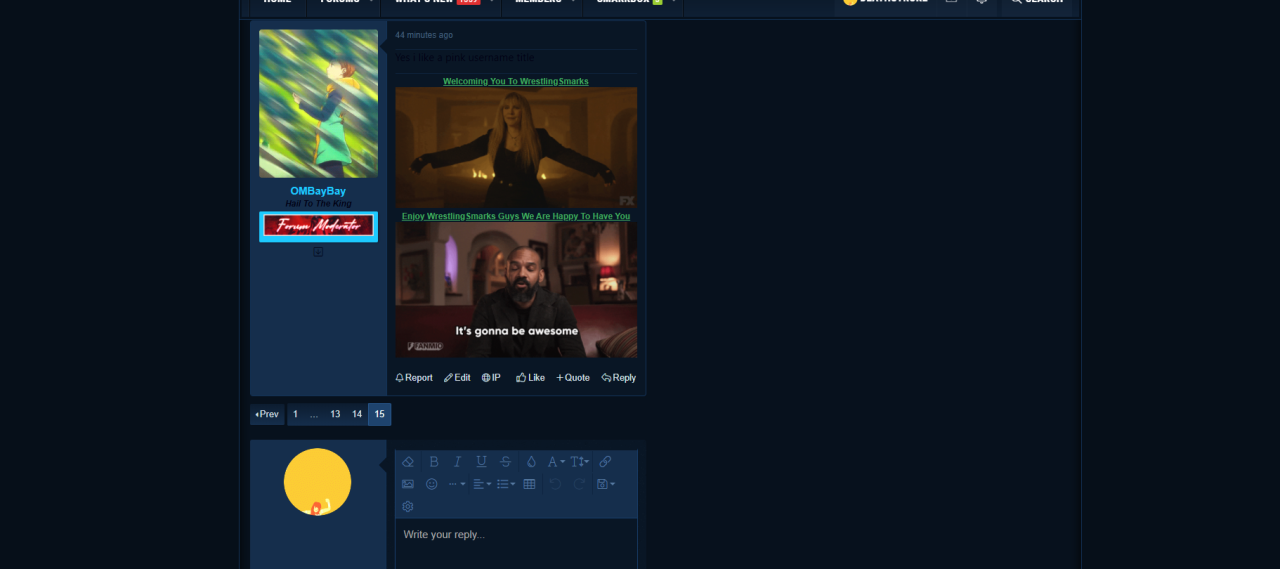Click the Prev page button
Image resolution: width=1280 pixels, height=569 pixels.
pos(267,414)
